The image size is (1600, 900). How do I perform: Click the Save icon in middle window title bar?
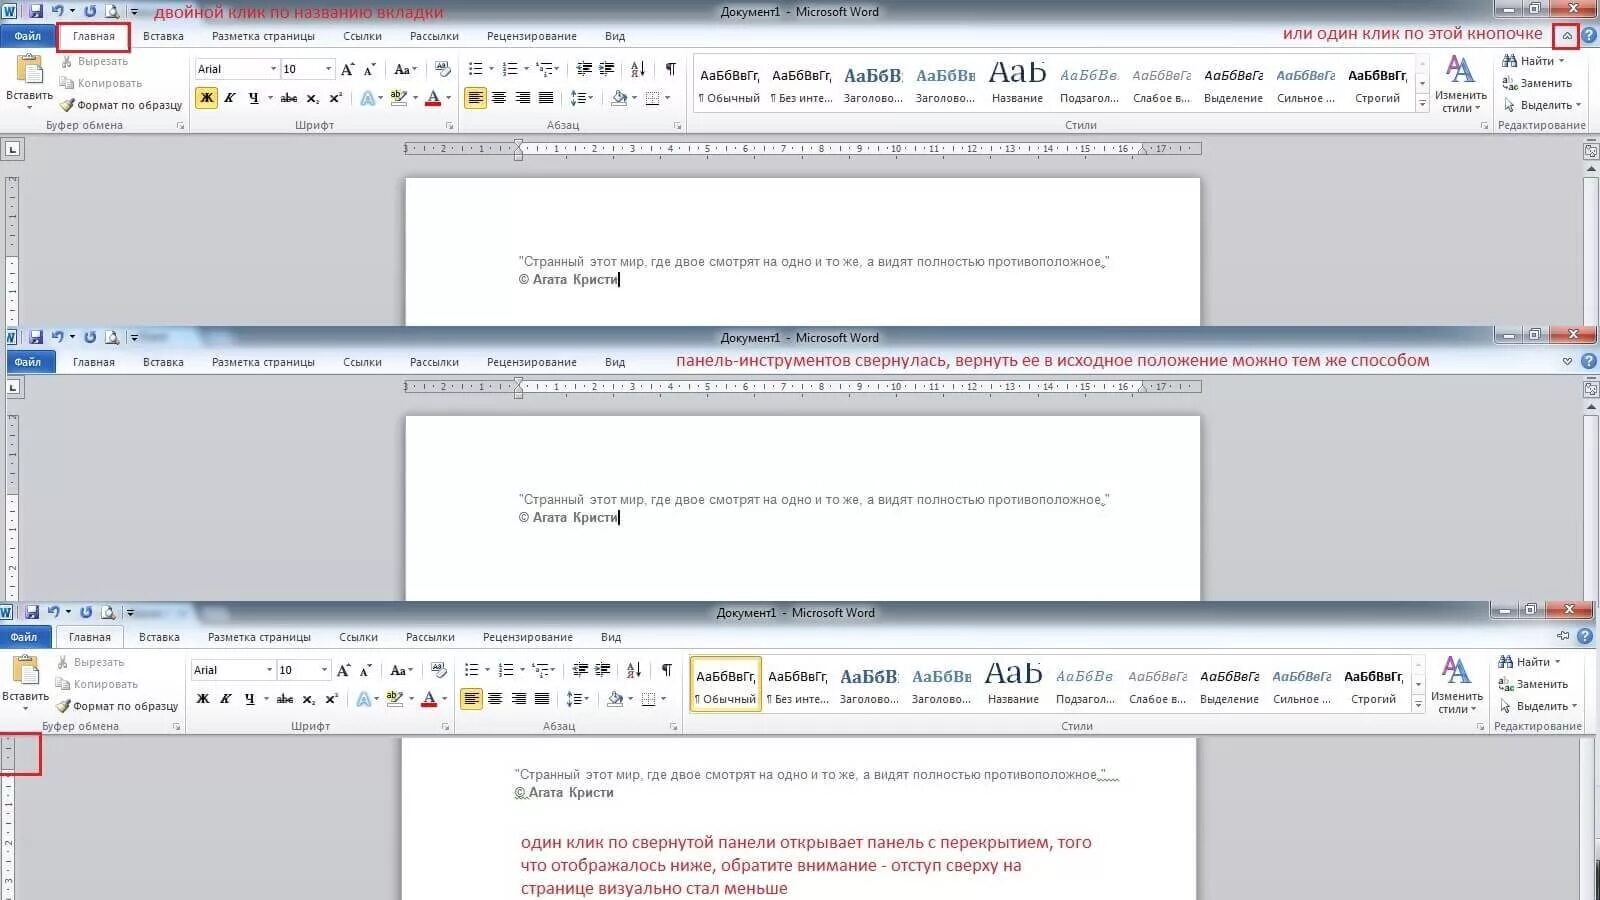[35, 337]
